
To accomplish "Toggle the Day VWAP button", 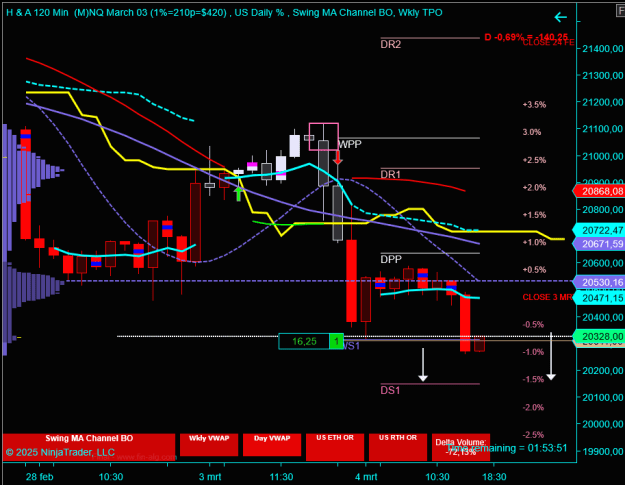I will pyautogui.click(x=272, y=445).
